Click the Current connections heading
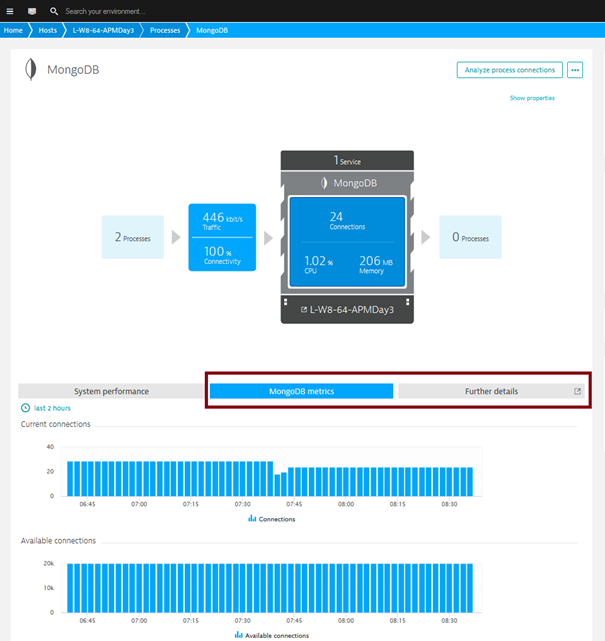This screenshot has height=641, width=605. click(56, 424)
